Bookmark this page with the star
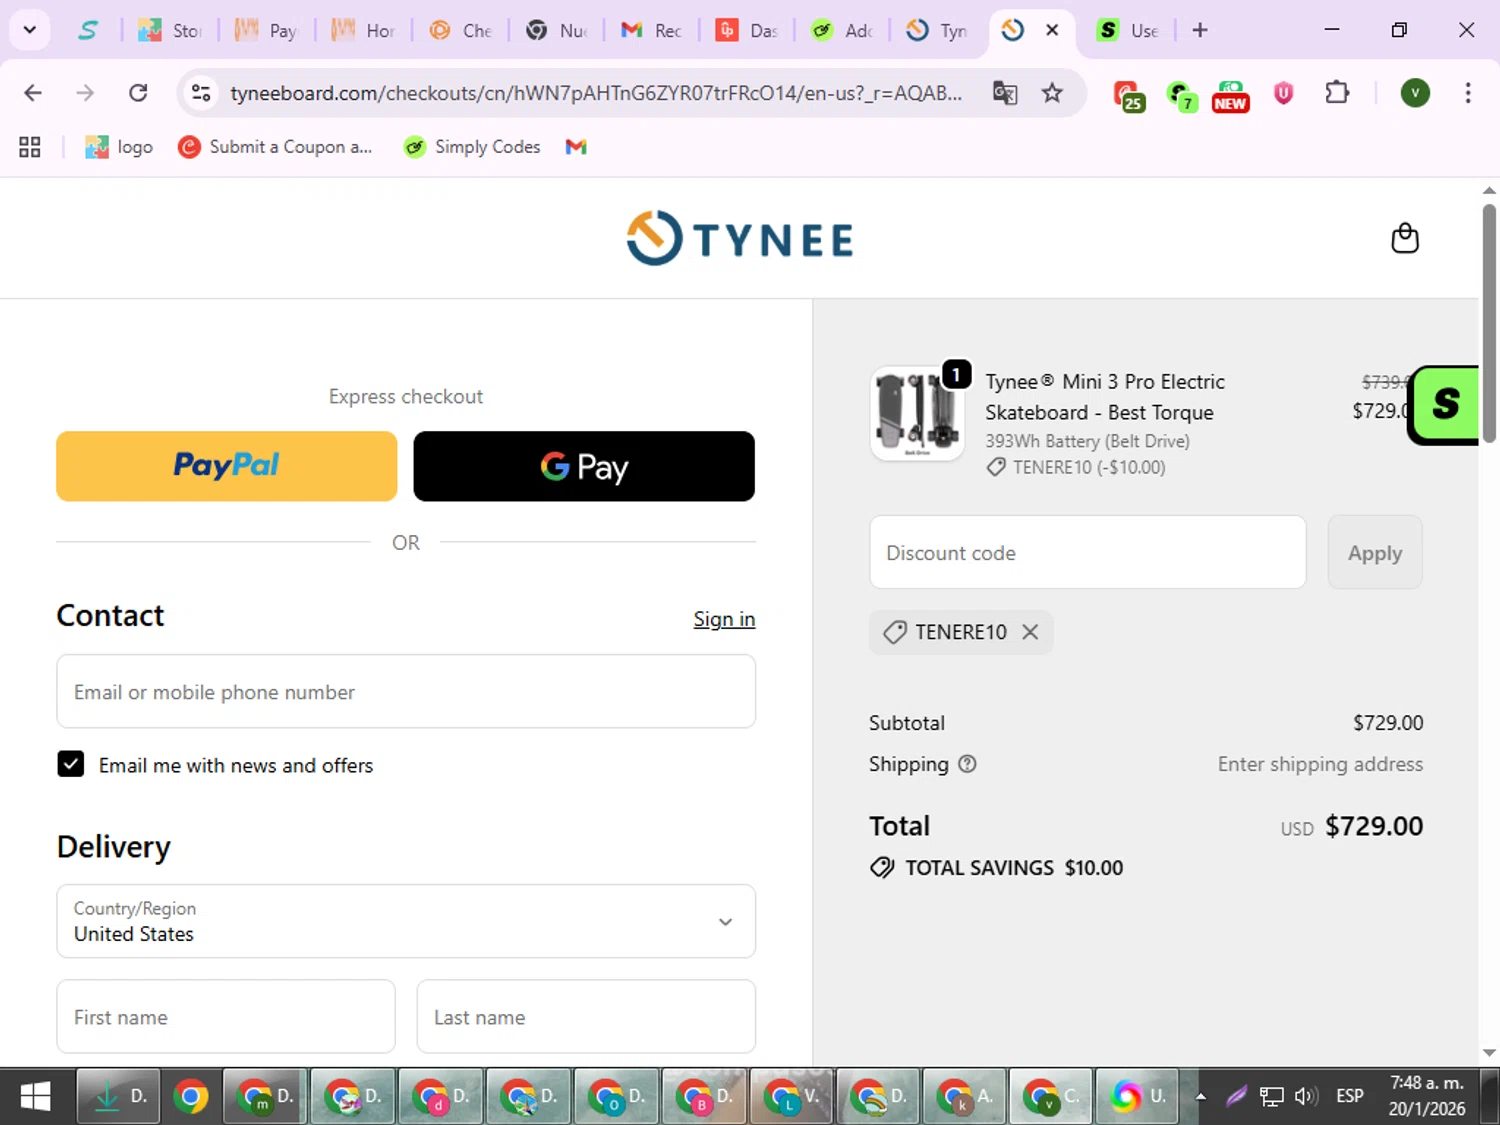Screen dimensions: 1500x1125 pyautogui.click(x=1052, y=93)
